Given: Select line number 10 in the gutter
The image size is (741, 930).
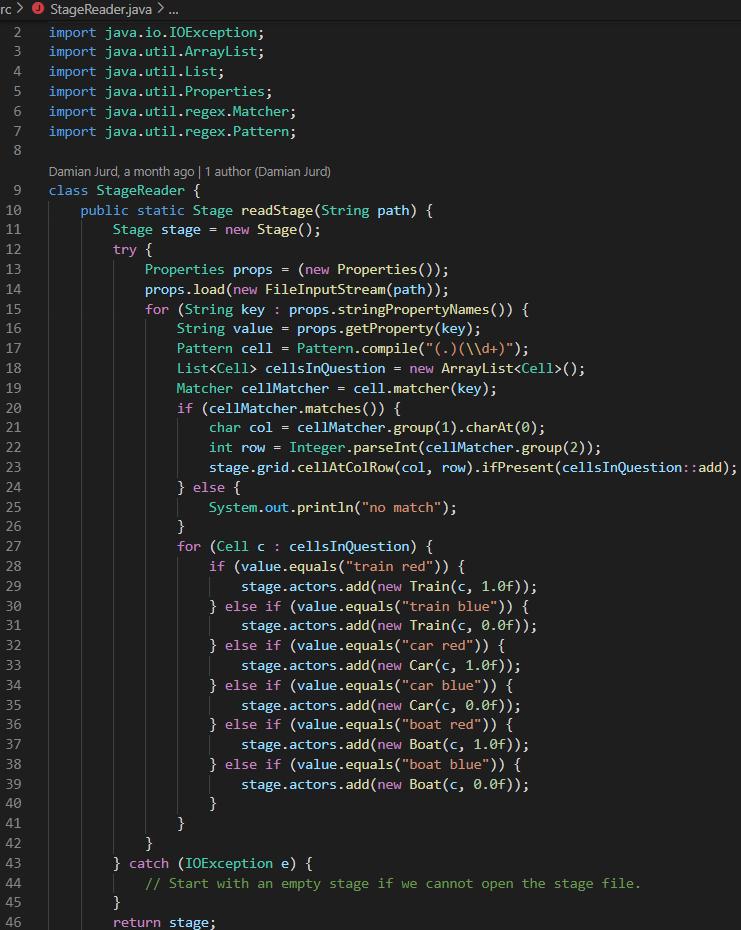Looking at the screenshot, I should 13,210.
